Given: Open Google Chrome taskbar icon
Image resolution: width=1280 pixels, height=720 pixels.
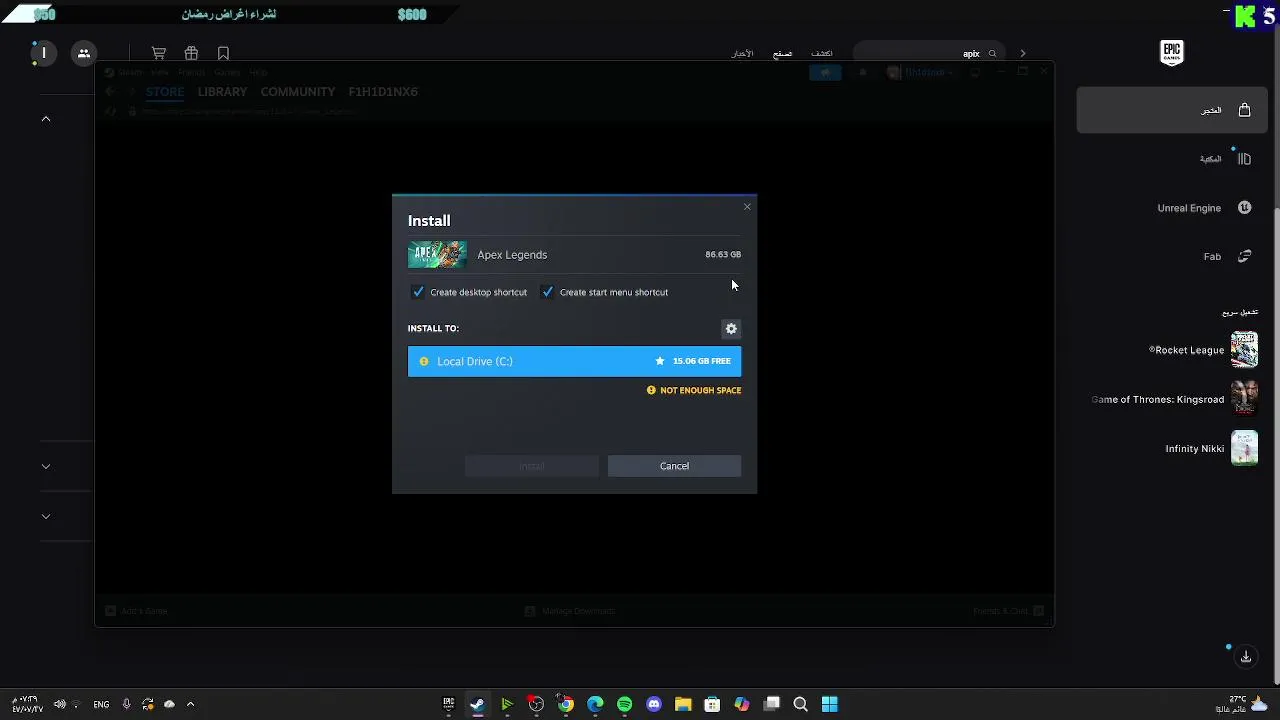Looking at the screenshot, I should 566,704.
